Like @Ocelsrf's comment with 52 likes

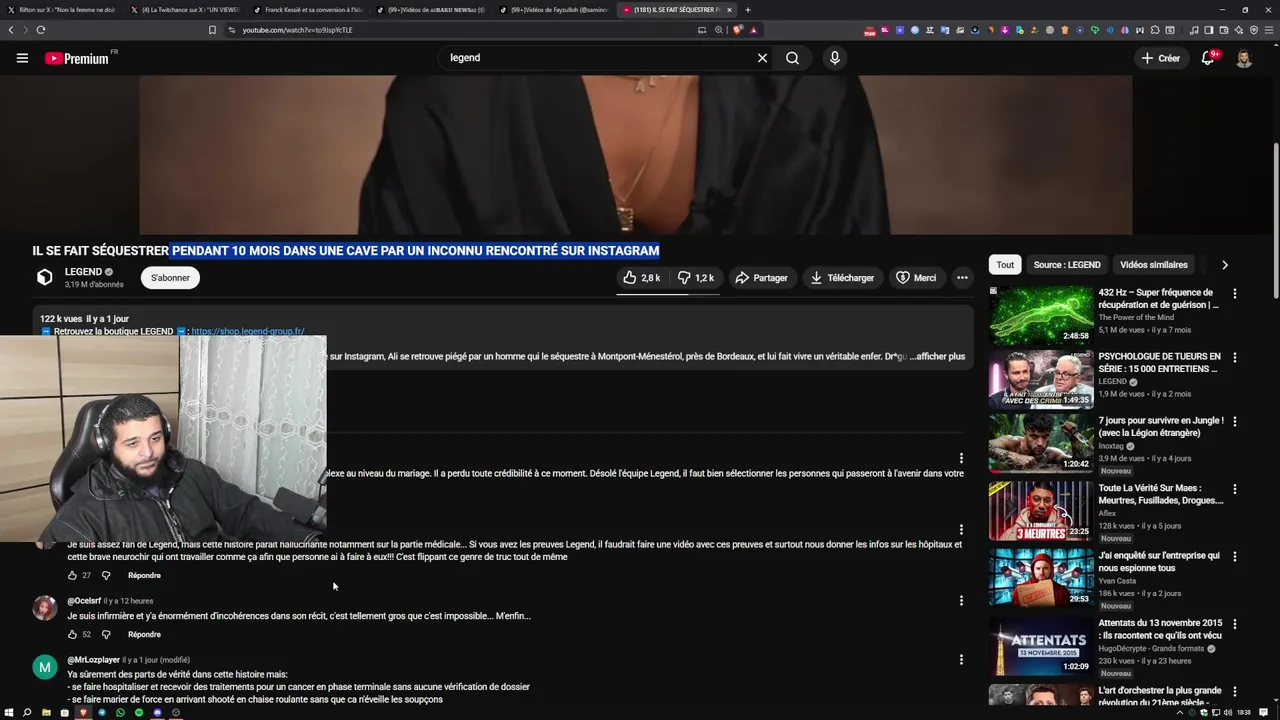coord(72,635)
